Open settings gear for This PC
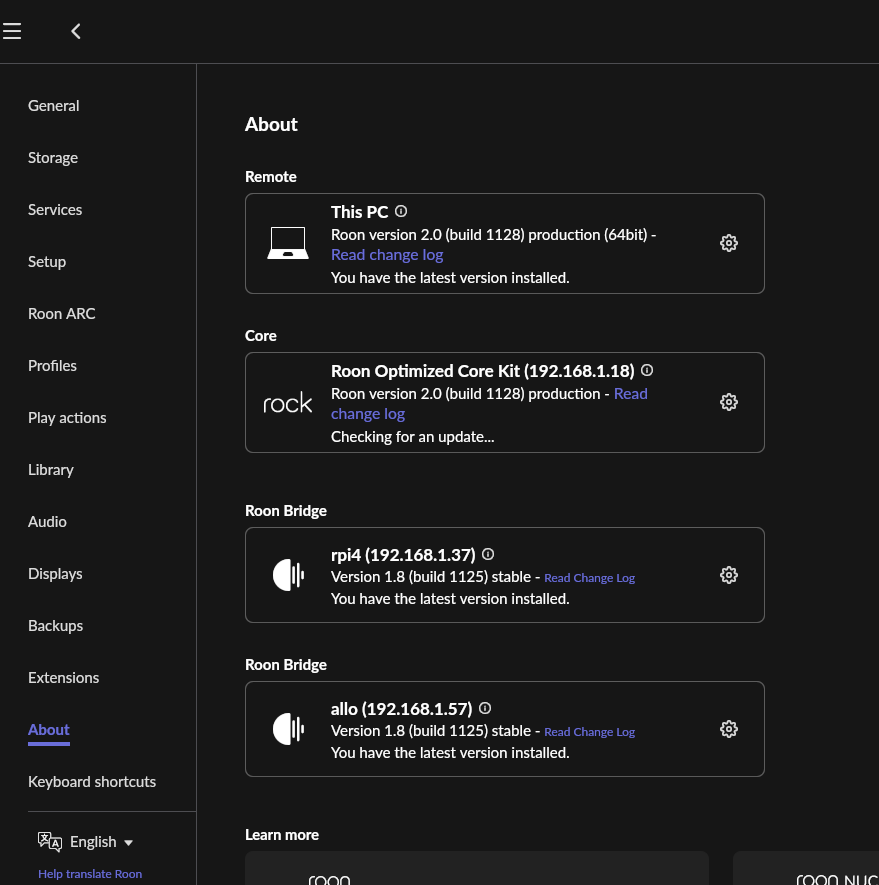Screen dimensions: 879x885 pos(728,243)
